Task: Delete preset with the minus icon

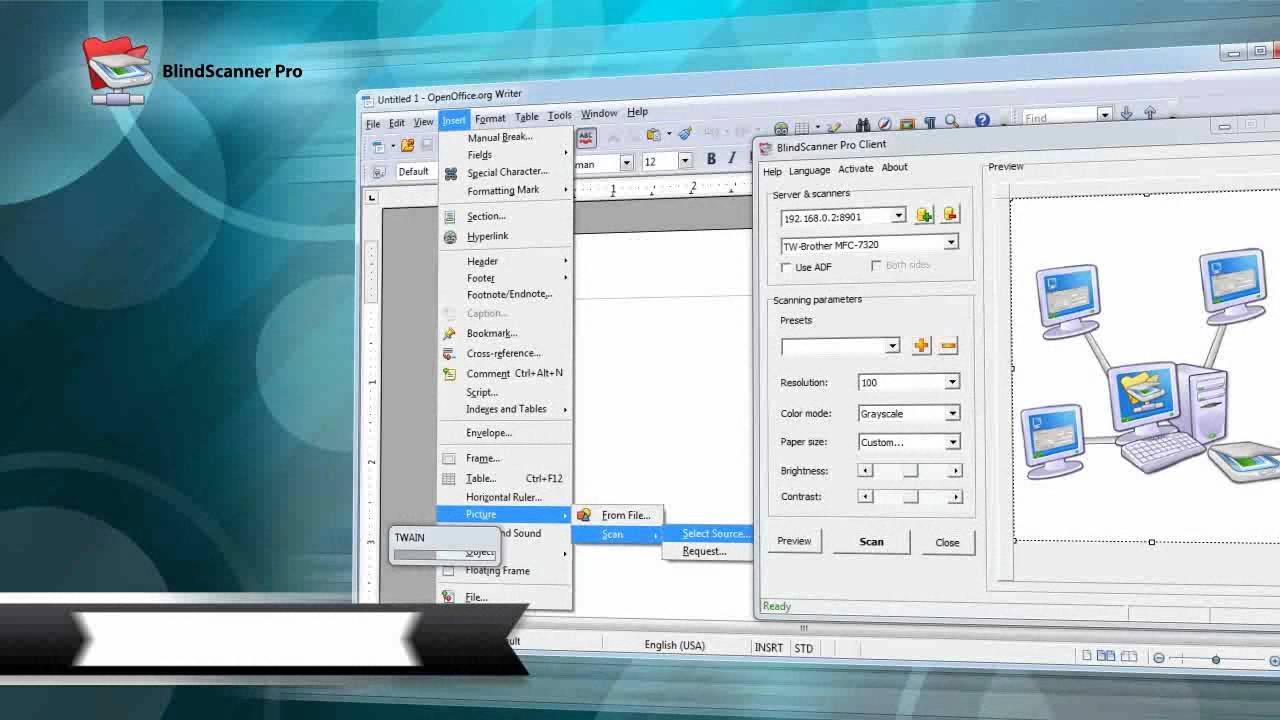Action: [948, 346]
